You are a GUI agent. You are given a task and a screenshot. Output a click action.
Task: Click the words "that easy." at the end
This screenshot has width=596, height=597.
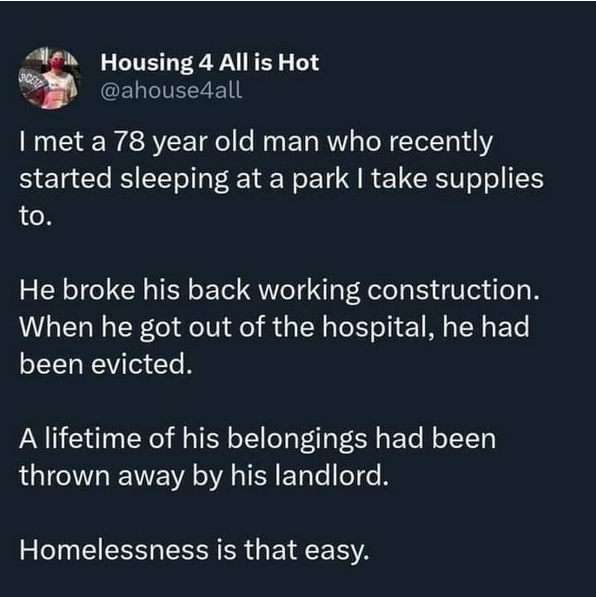coord(307,551)
